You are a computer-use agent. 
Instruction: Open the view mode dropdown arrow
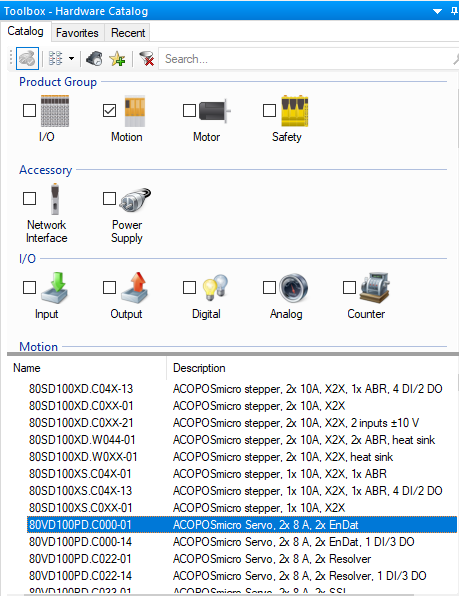pos(71,59)
